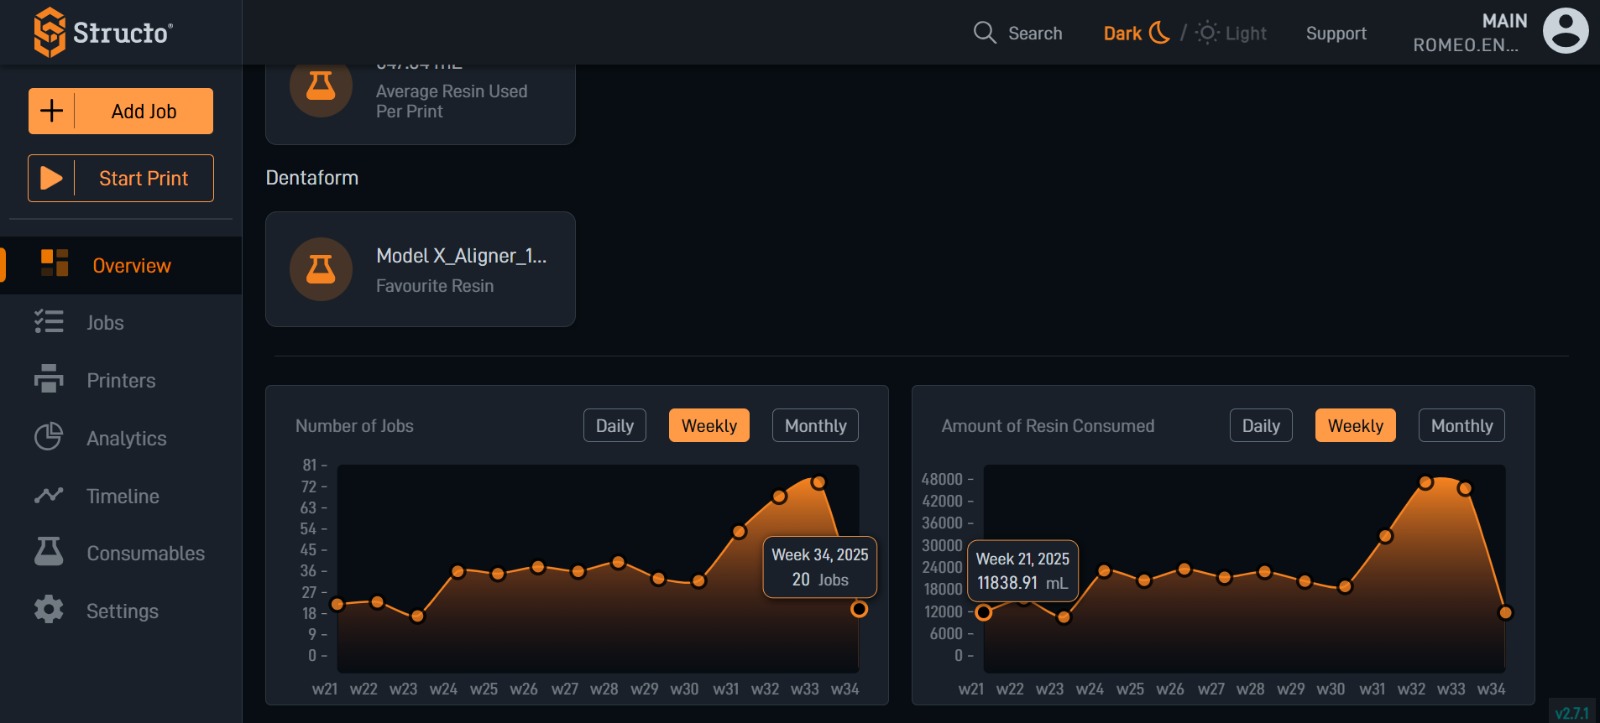Click the Timeline graph icon
This screenshot has width=1600, height=723.
pos(48,495)
